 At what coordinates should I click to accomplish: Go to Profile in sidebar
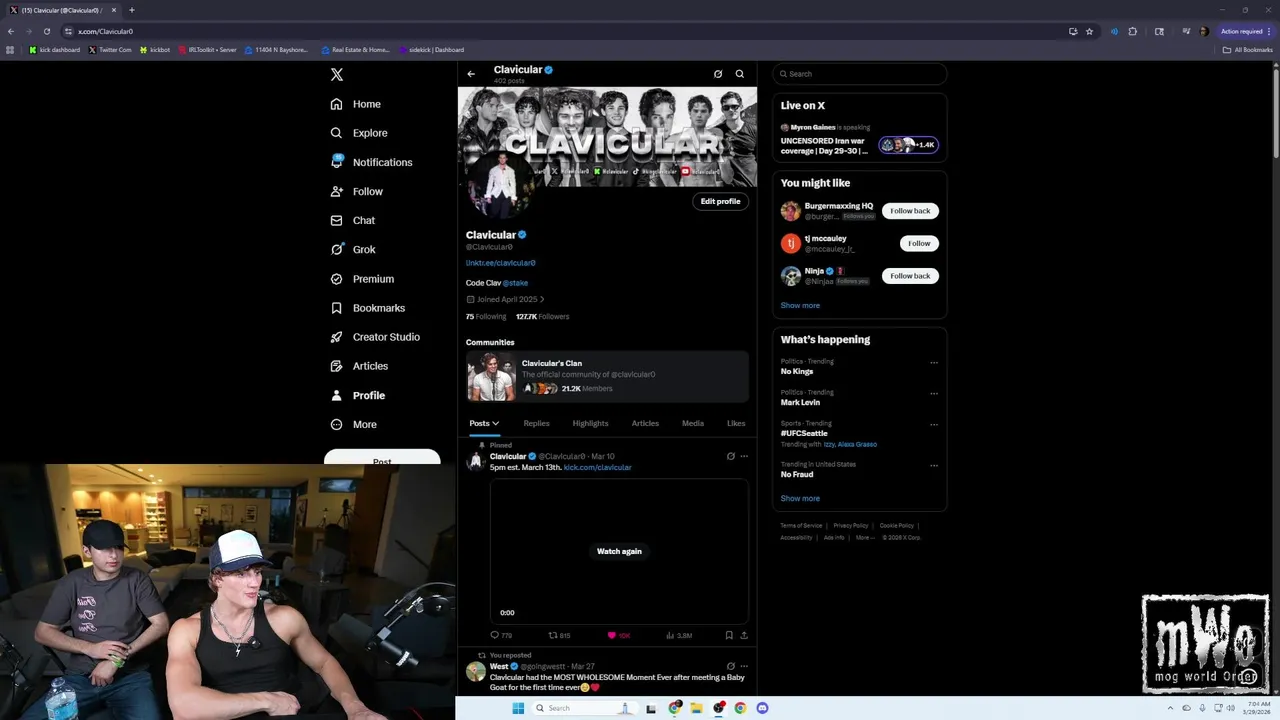point(358,395)
